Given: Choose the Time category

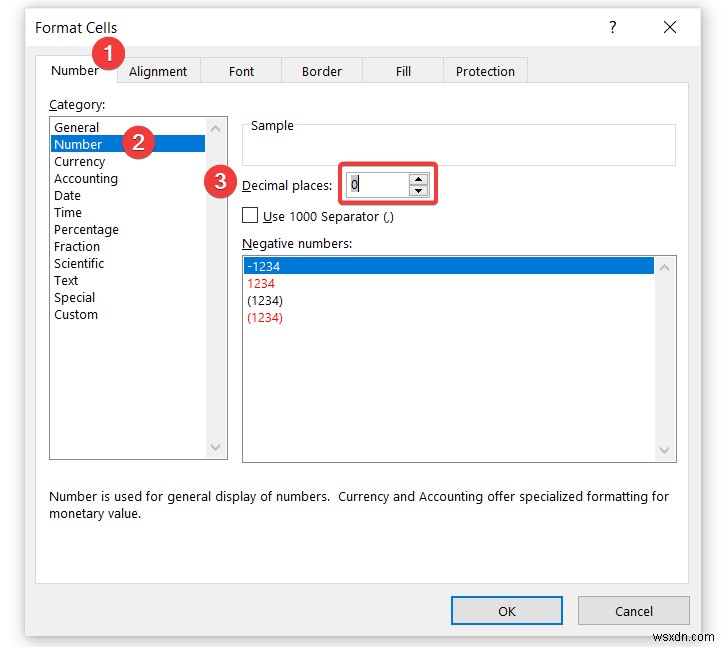Looking at the screenshot, I should 128,212.
